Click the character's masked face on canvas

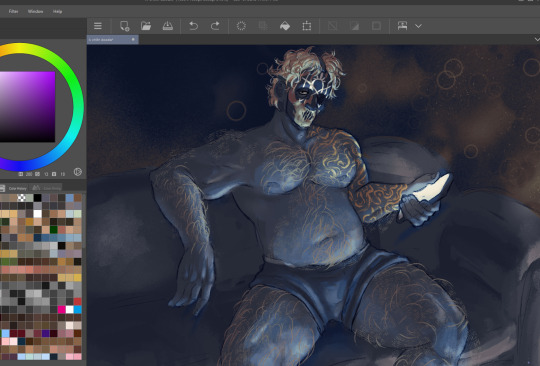(308, 101)
